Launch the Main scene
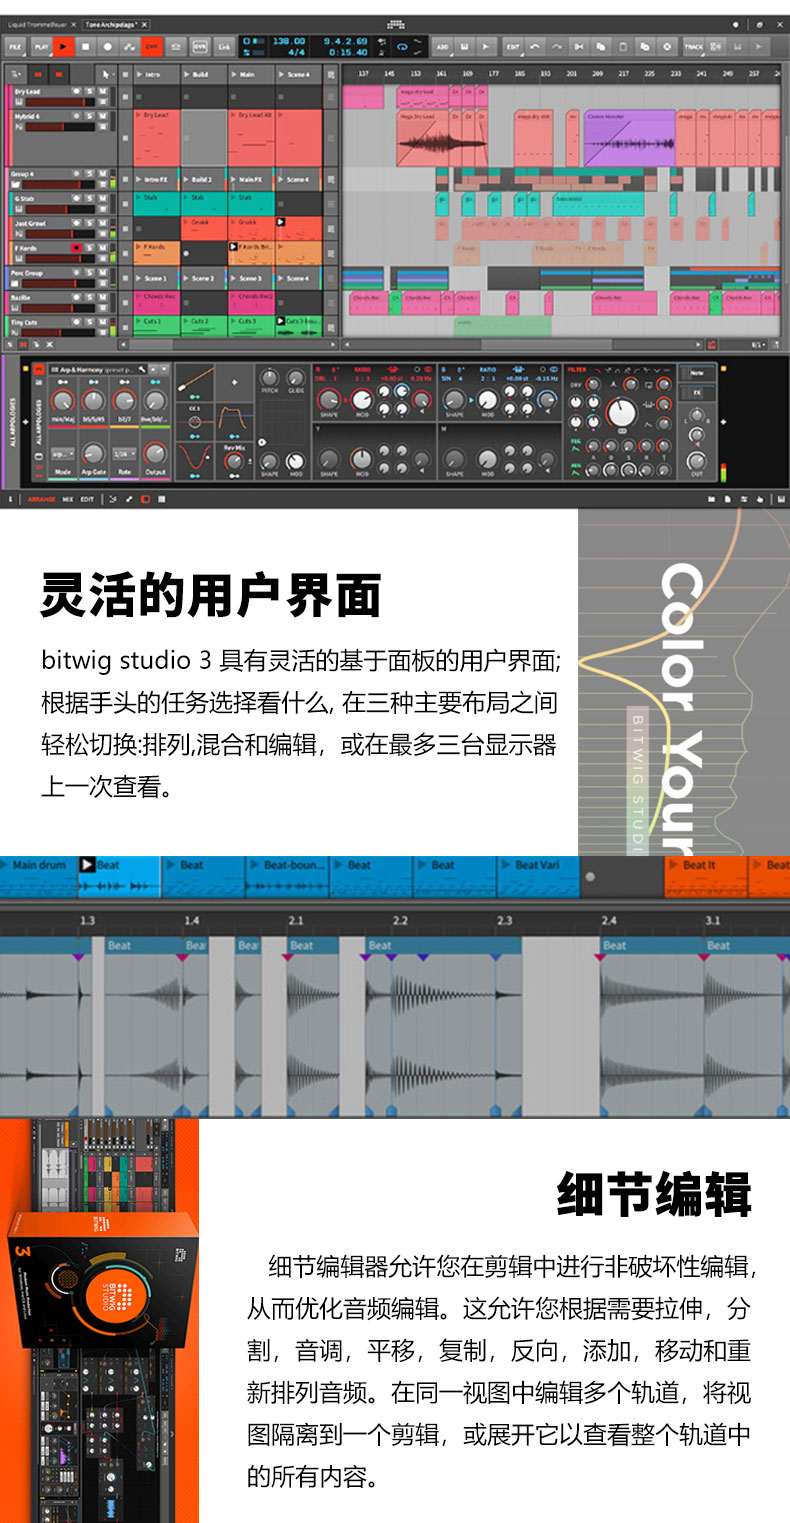 (250, 75)
